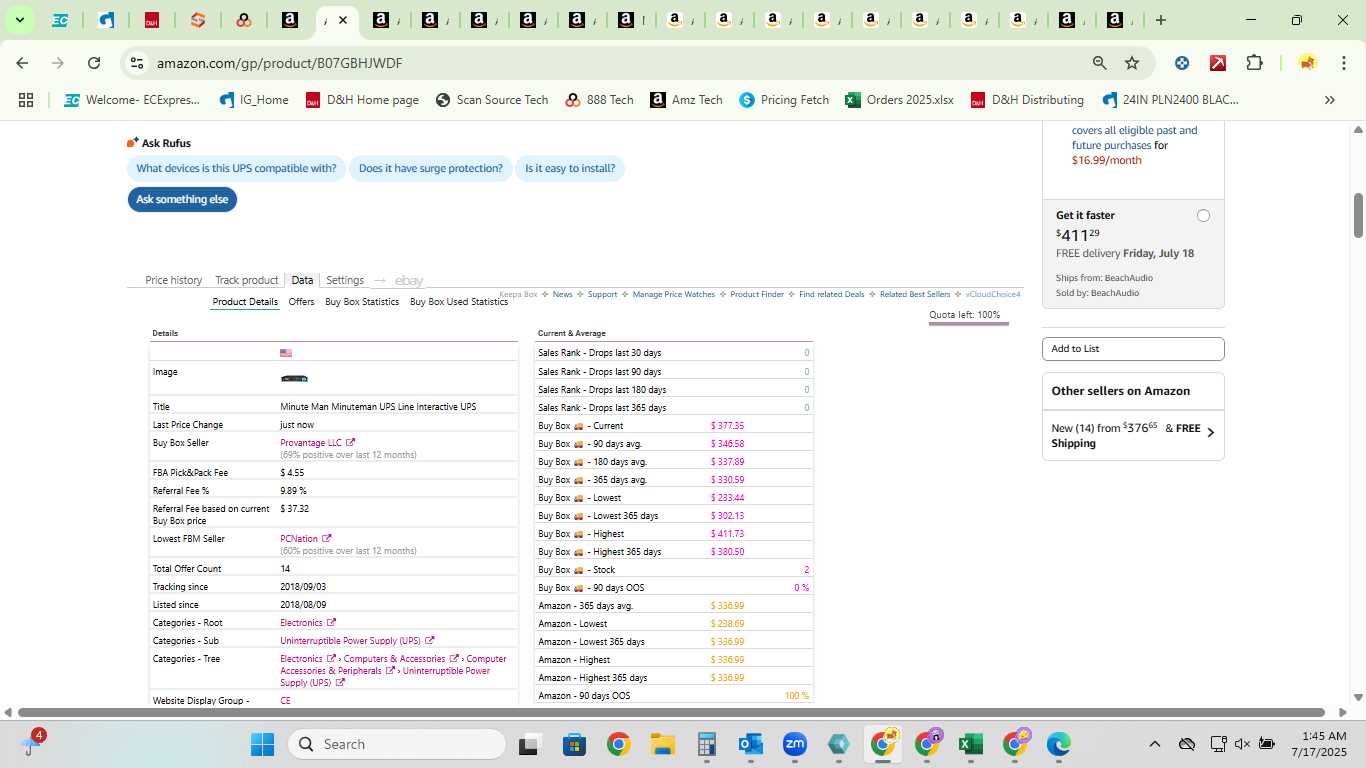Screen dimensions: 1366x768
Task: Reload the Amazon product page
Action: tap(94, 63)
